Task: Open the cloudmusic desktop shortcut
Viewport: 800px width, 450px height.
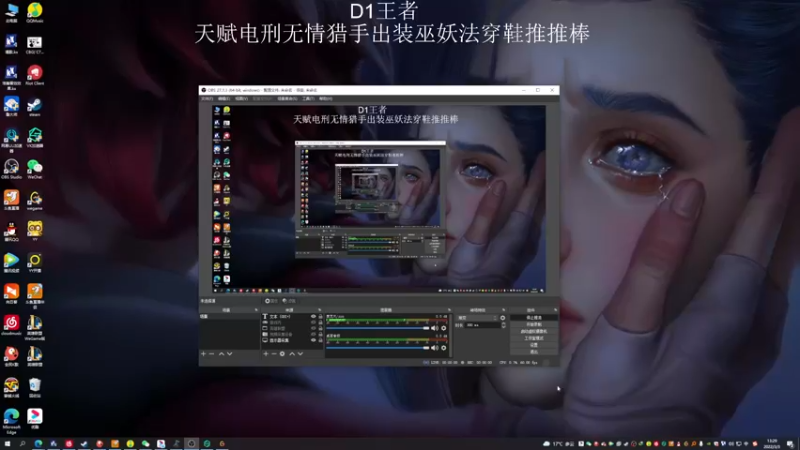Action: (11, 325)
